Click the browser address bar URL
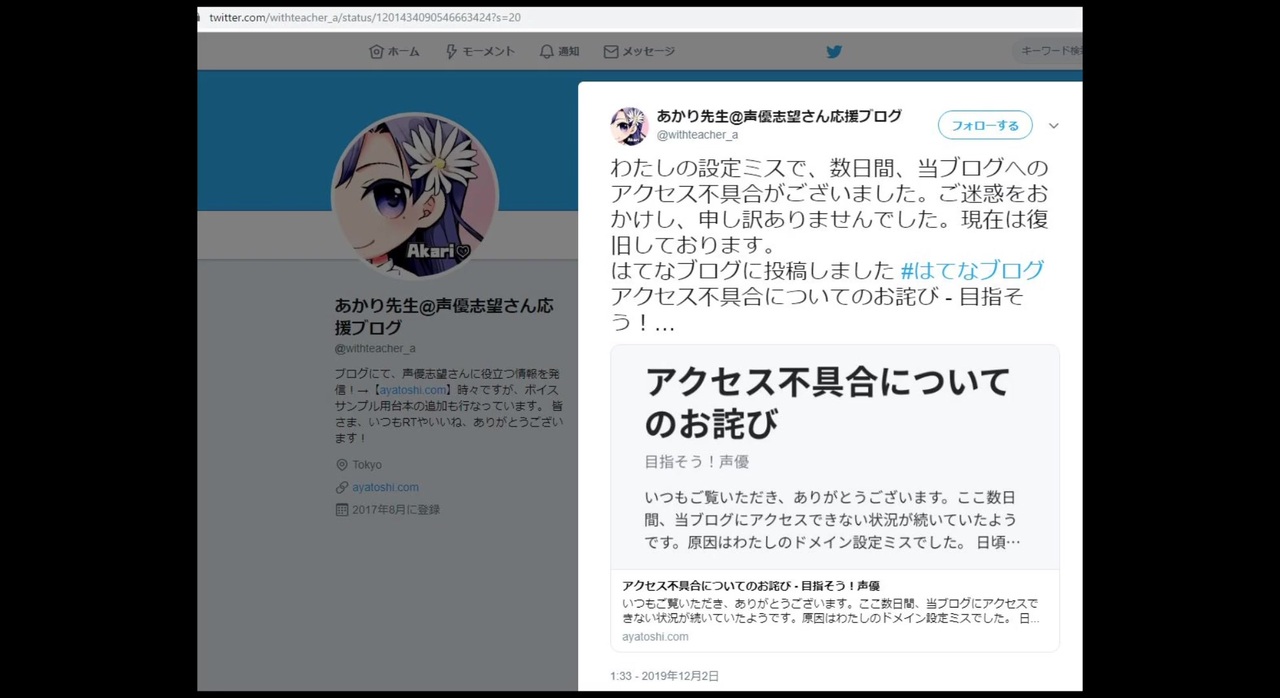 click(364, 18)
